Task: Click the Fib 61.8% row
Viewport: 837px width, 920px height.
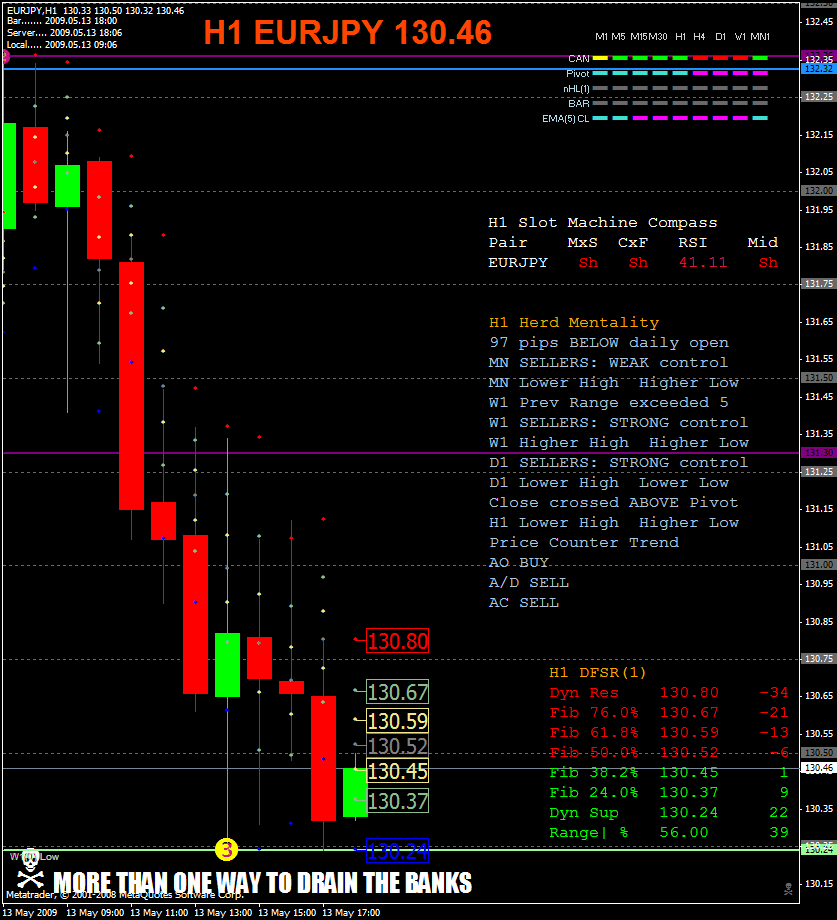Action: (x=669, y=732)
